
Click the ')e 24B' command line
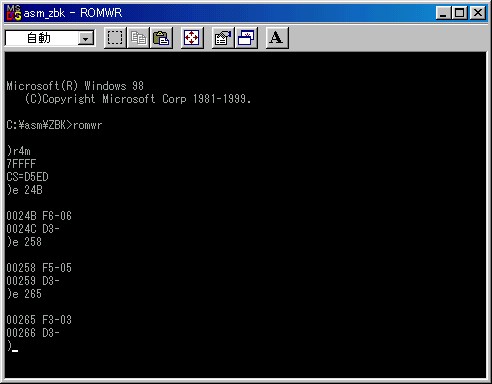[24, 190]
